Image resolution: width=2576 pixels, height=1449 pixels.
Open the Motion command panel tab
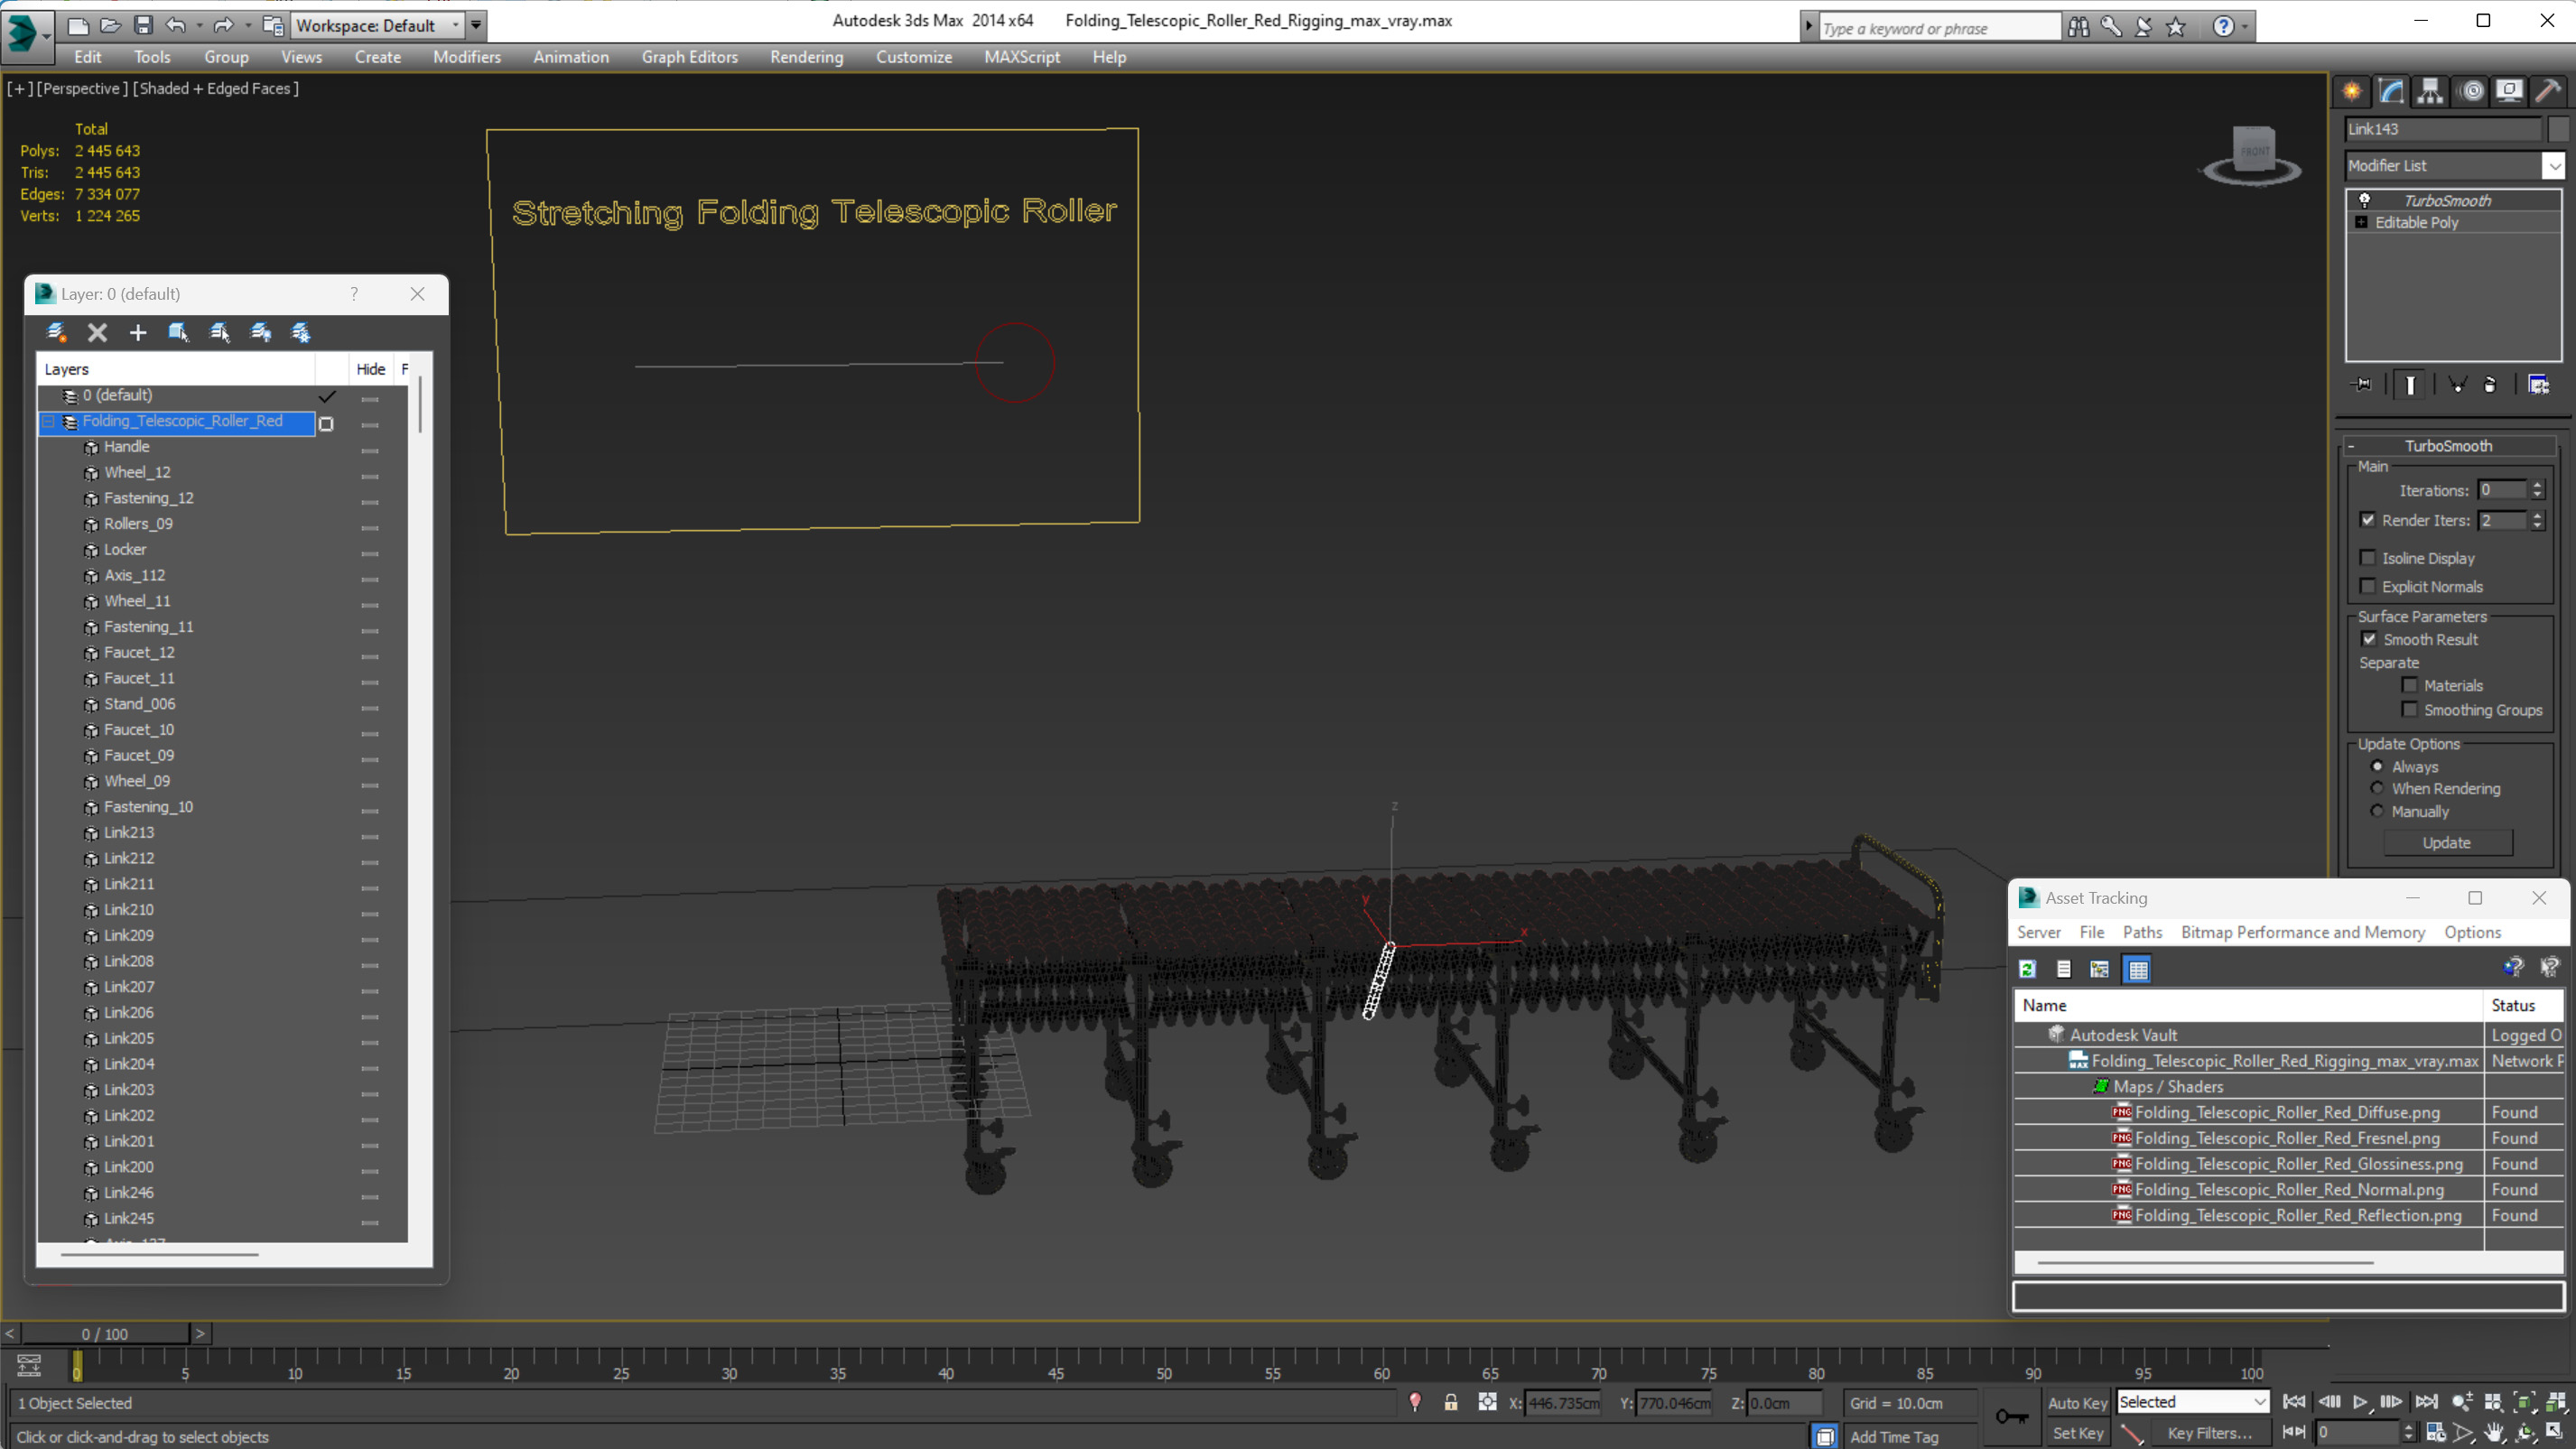point(2471,91)
